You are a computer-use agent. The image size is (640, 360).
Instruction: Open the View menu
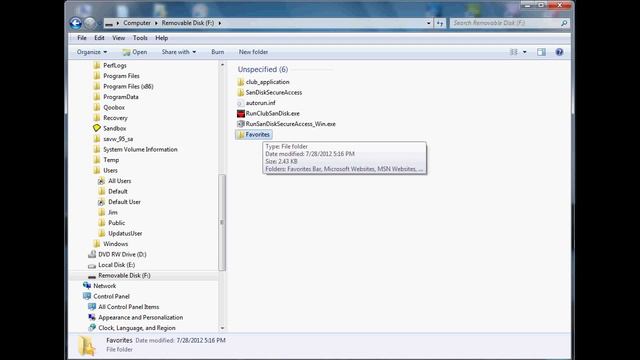pos(118,38)
